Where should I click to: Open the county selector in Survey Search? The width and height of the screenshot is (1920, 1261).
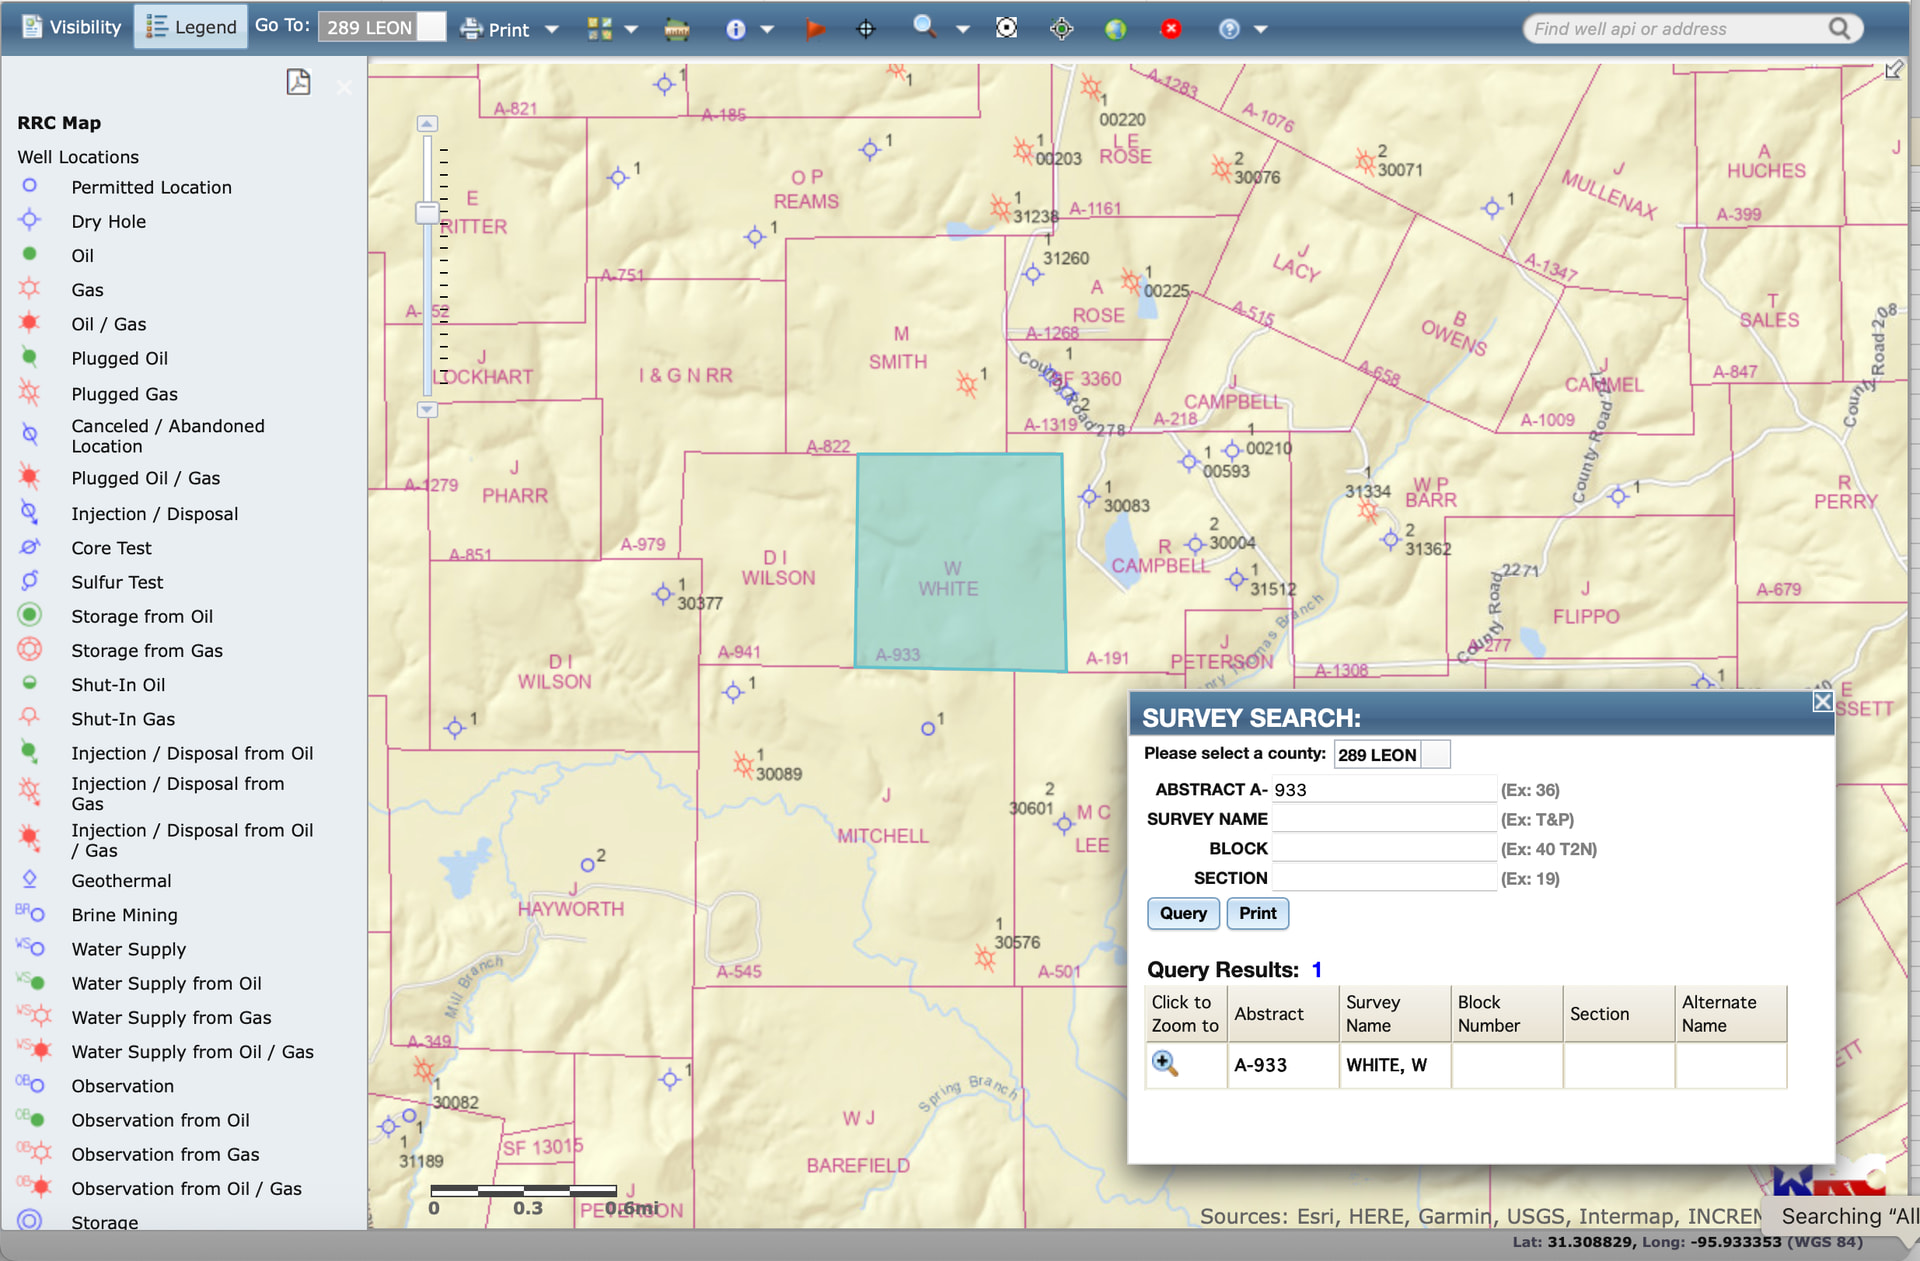(1435, 754)
